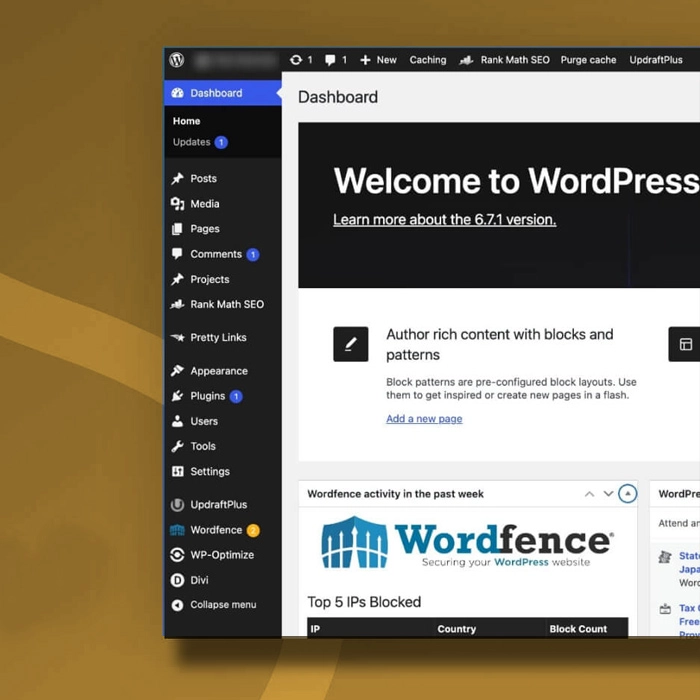Select Home submenu under Dashboard
This screenshot has height=700, width=700.
[187, 121]
